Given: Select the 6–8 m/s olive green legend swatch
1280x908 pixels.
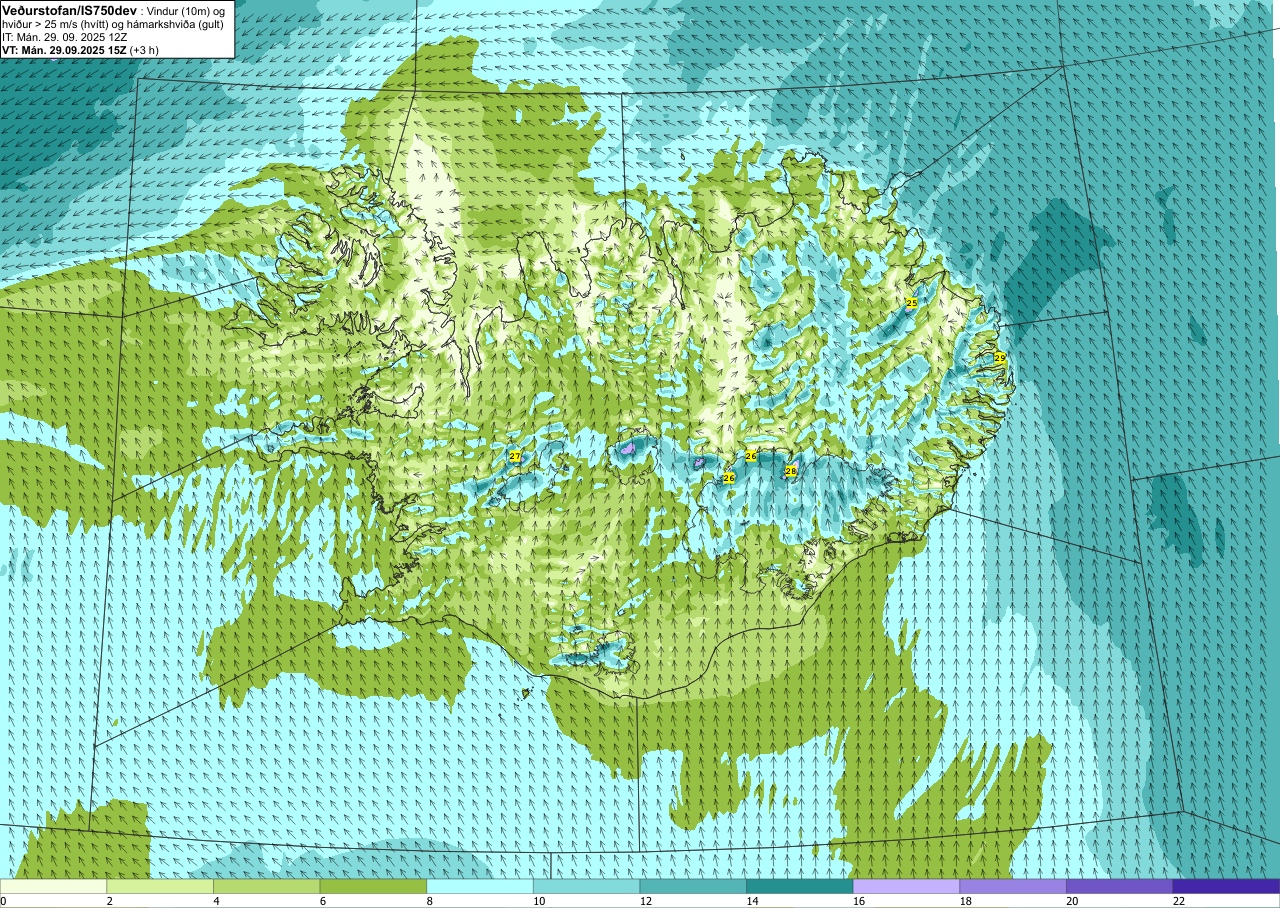Looking at the screenshot, I should [373, 886].
